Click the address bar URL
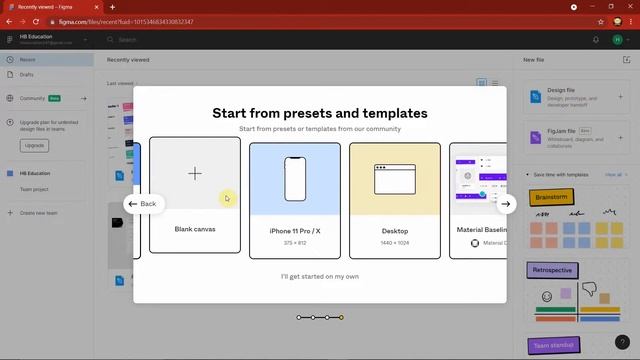Image resolution: width=640 pixels, height=360 pixels. (x=126, y=22)
